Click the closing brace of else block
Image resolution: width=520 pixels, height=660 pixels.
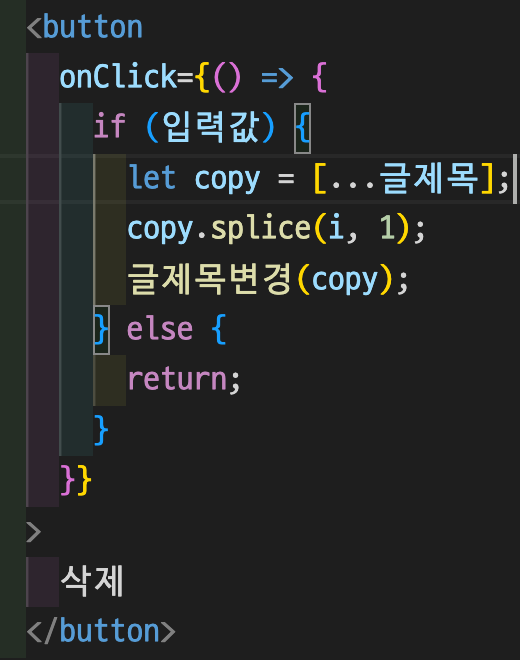(101, 430)
